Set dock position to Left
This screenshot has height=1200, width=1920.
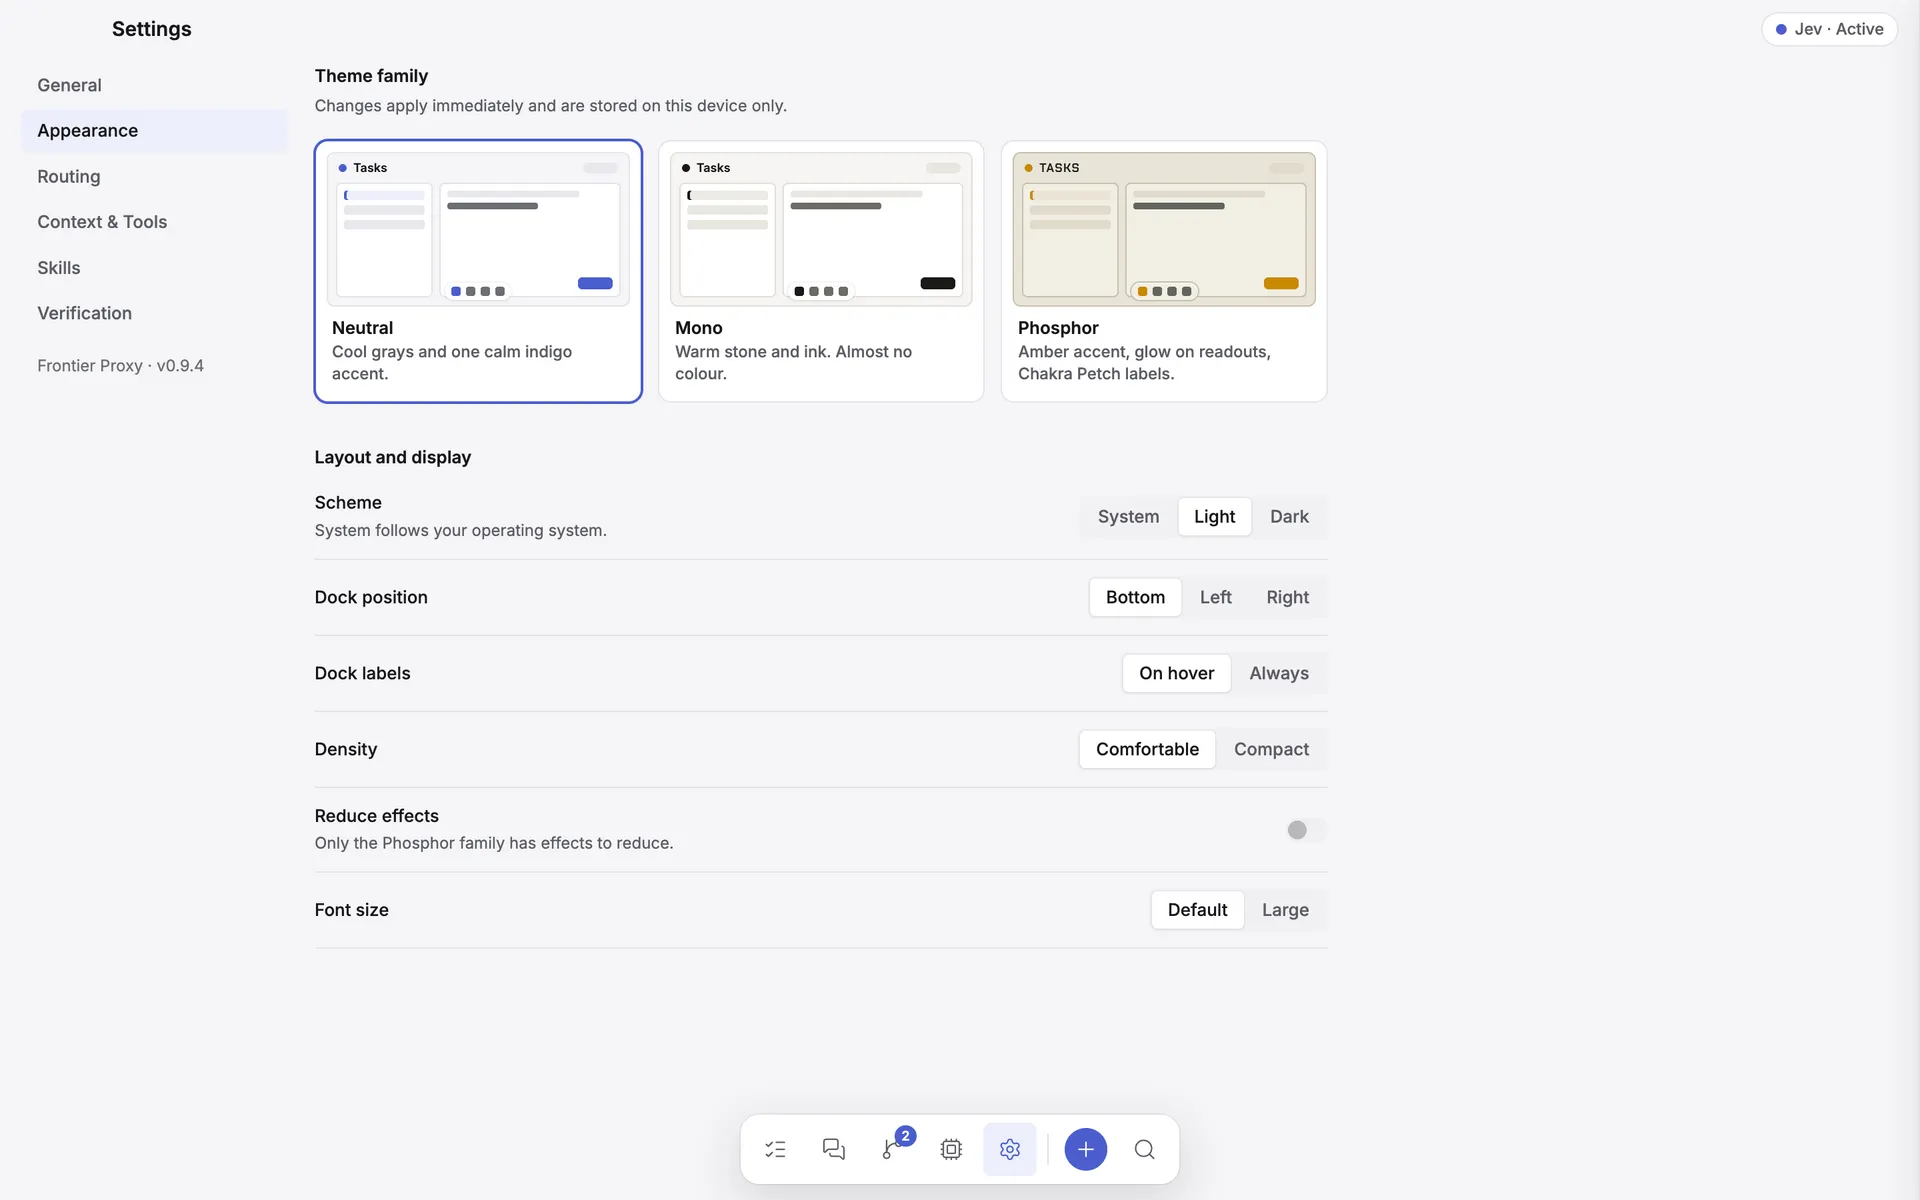(x=1215, y=597)
